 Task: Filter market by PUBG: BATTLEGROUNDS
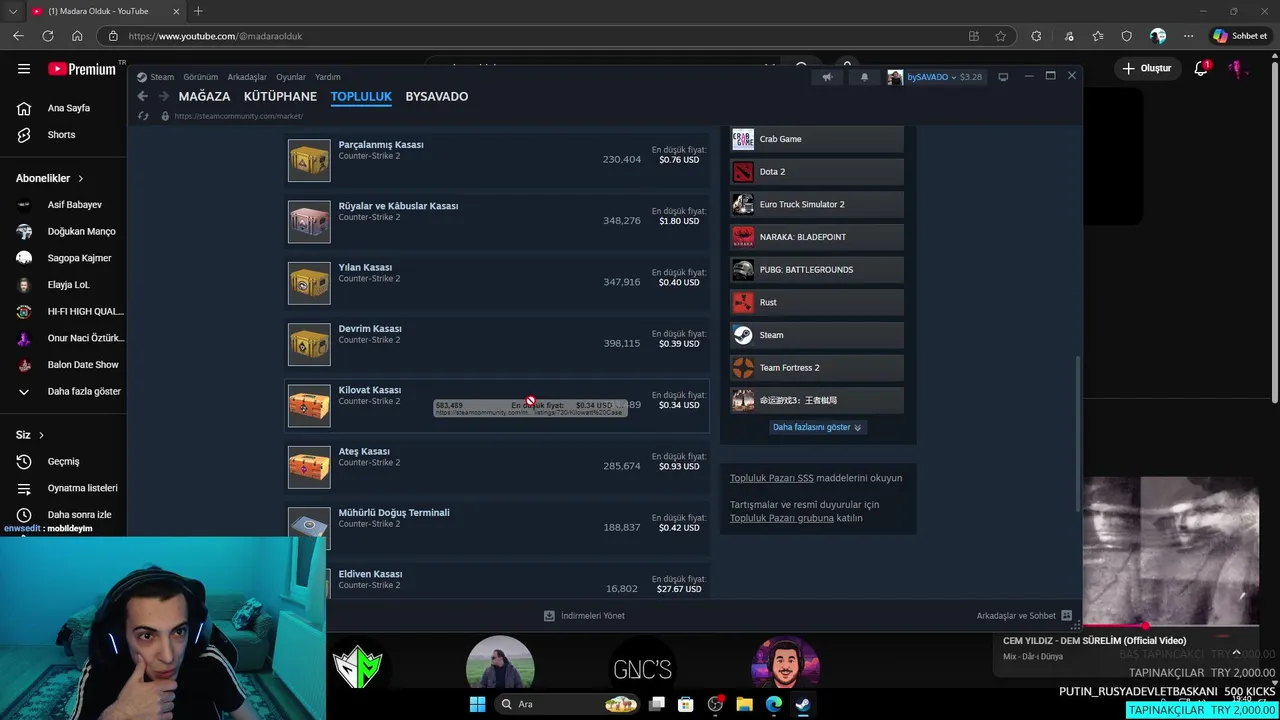coord(817,270)
